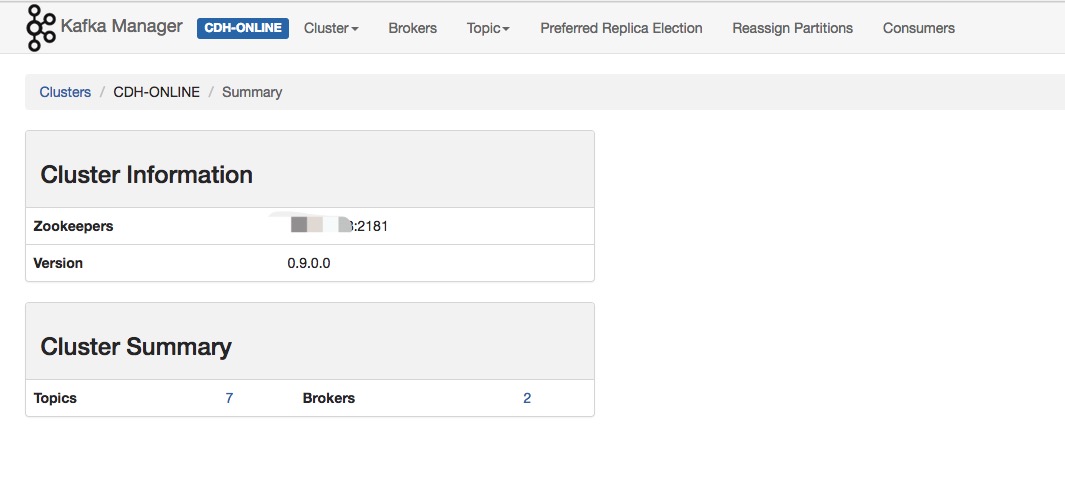Viewport: 1065px width, 496px height.
Task: Expand the Topic dropdown menu
Action: [488, 28]
